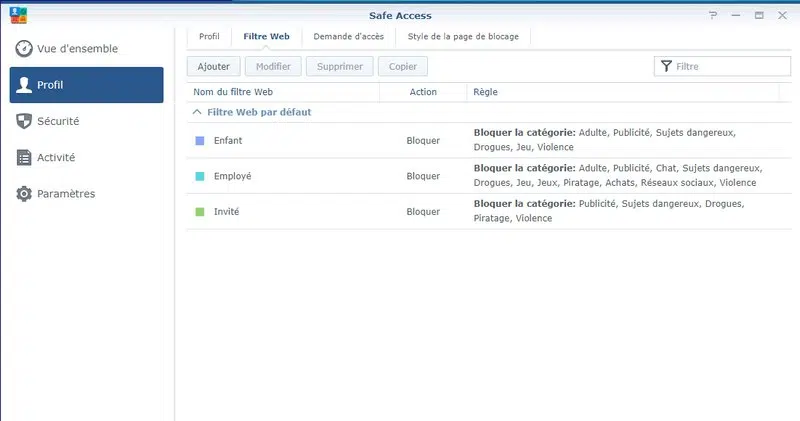The width and height of the screenshot is (800, 421).
Task: Open the Demande d'accès tab
Action: 348,36
